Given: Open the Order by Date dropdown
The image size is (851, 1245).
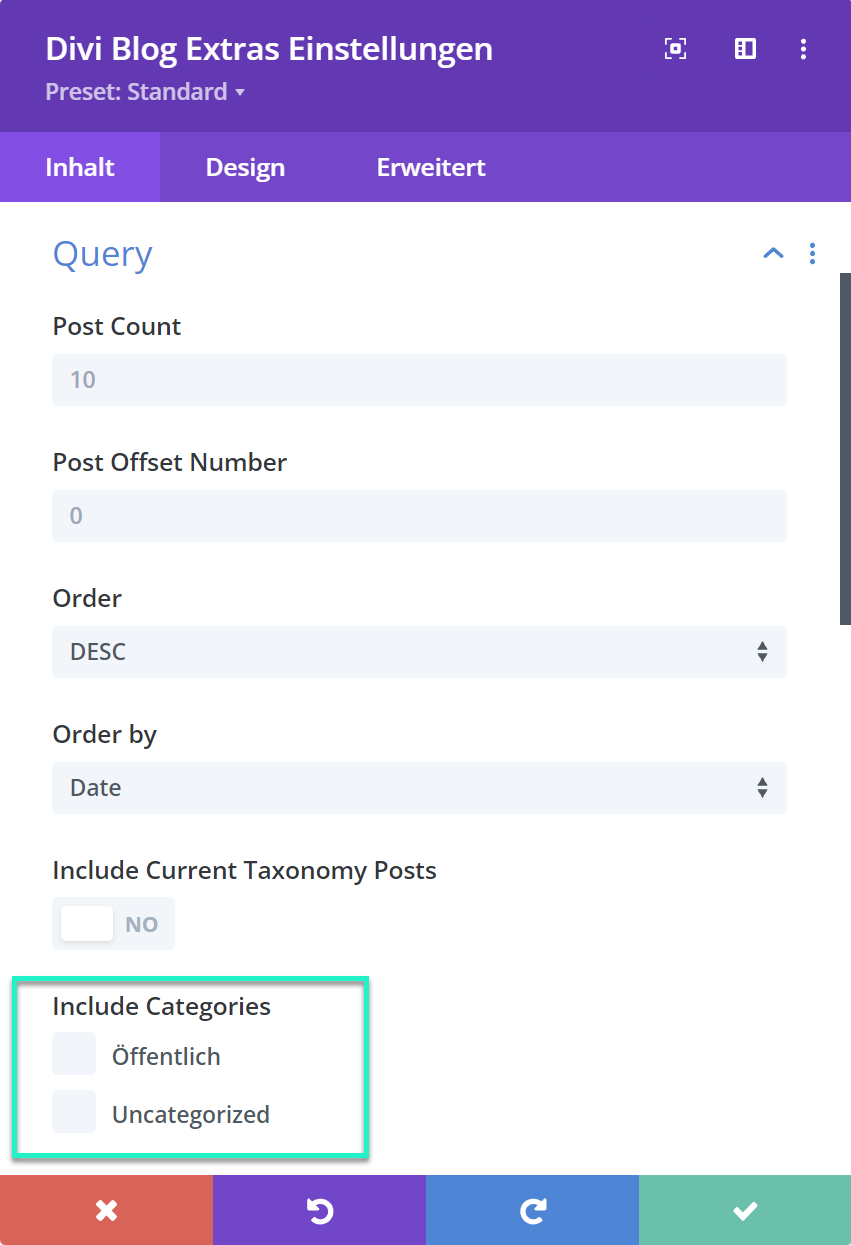Looking at the screenshot, I should click(x=419, y=788).
